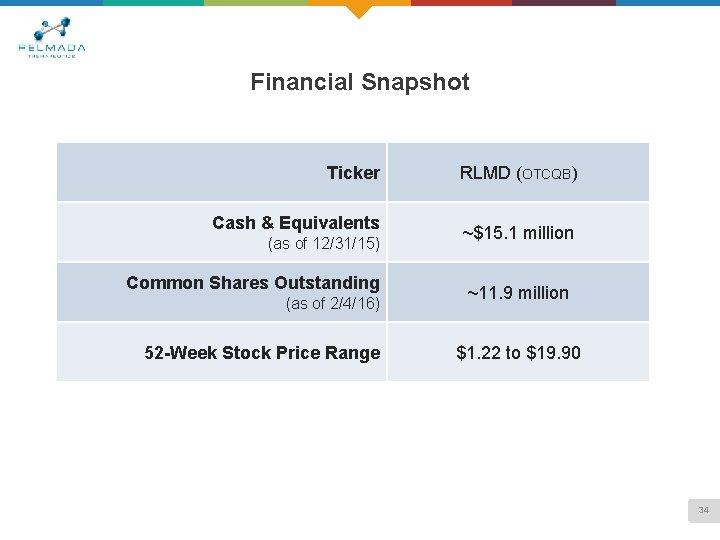Click the Relmada molecule logo icon
This screenshot has width=720, height=540.
pos(51,28)
